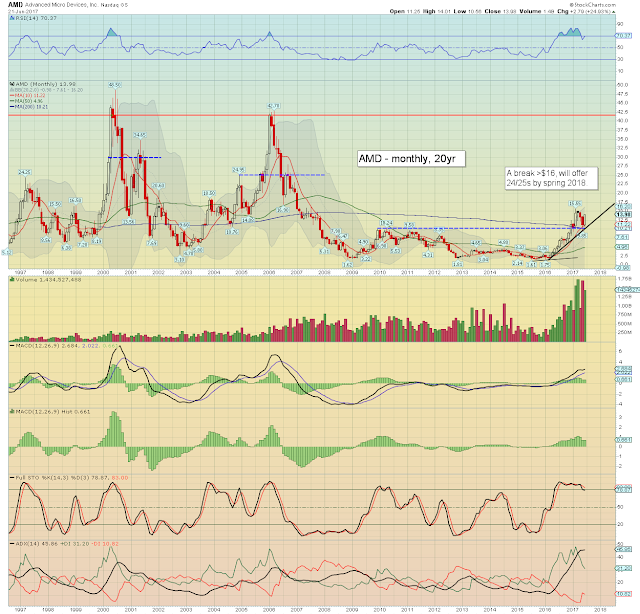Click the StockCharts.com copyright link
The image size is (640, 614).
(x=593, y=5)
